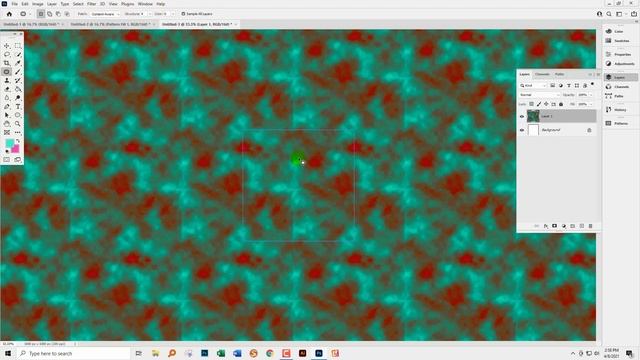Toggle the lock all padlock button
Image resolution: width=640 pixels, height=360 pixels.
pyautogui.click(x=561, y=104)
